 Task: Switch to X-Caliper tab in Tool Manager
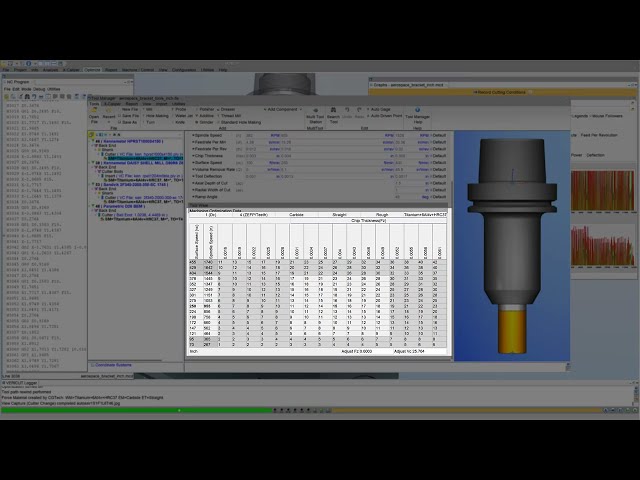coord(111,104)
